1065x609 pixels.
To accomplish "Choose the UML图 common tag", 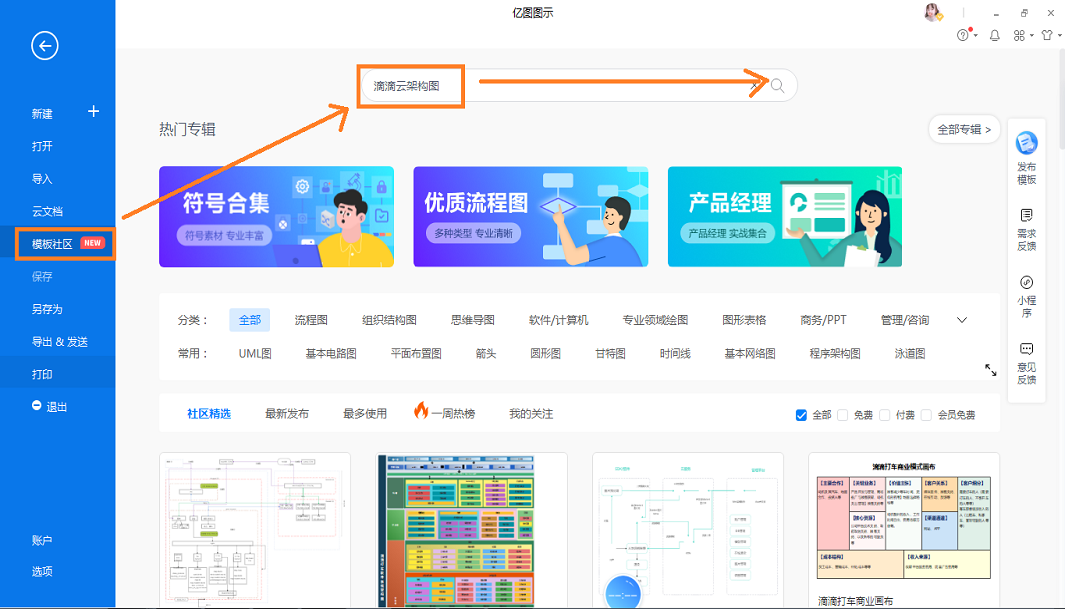I will tap(255, 354).
